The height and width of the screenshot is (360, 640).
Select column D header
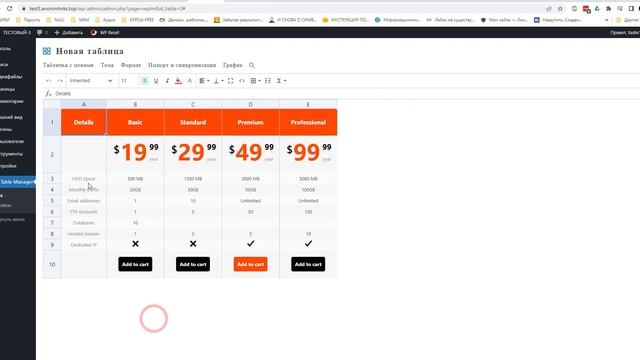(251, 104)
